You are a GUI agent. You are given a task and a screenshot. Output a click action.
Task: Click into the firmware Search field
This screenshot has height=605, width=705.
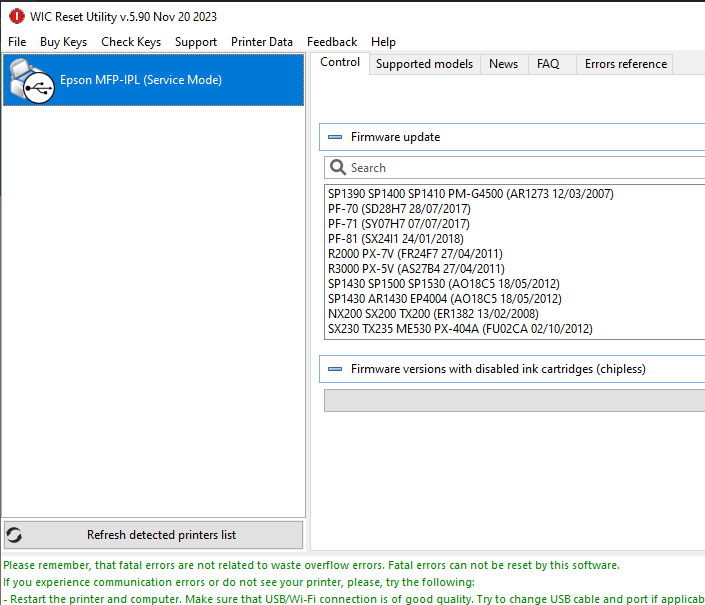[514, 168]
